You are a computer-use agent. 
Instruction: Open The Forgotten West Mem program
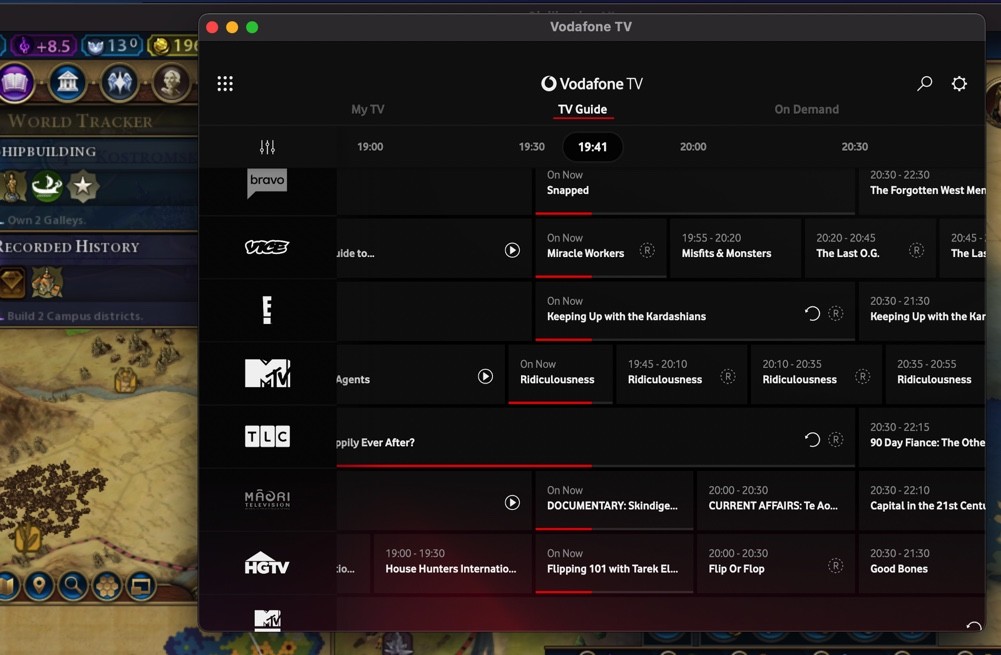click(x=922, y=190)
